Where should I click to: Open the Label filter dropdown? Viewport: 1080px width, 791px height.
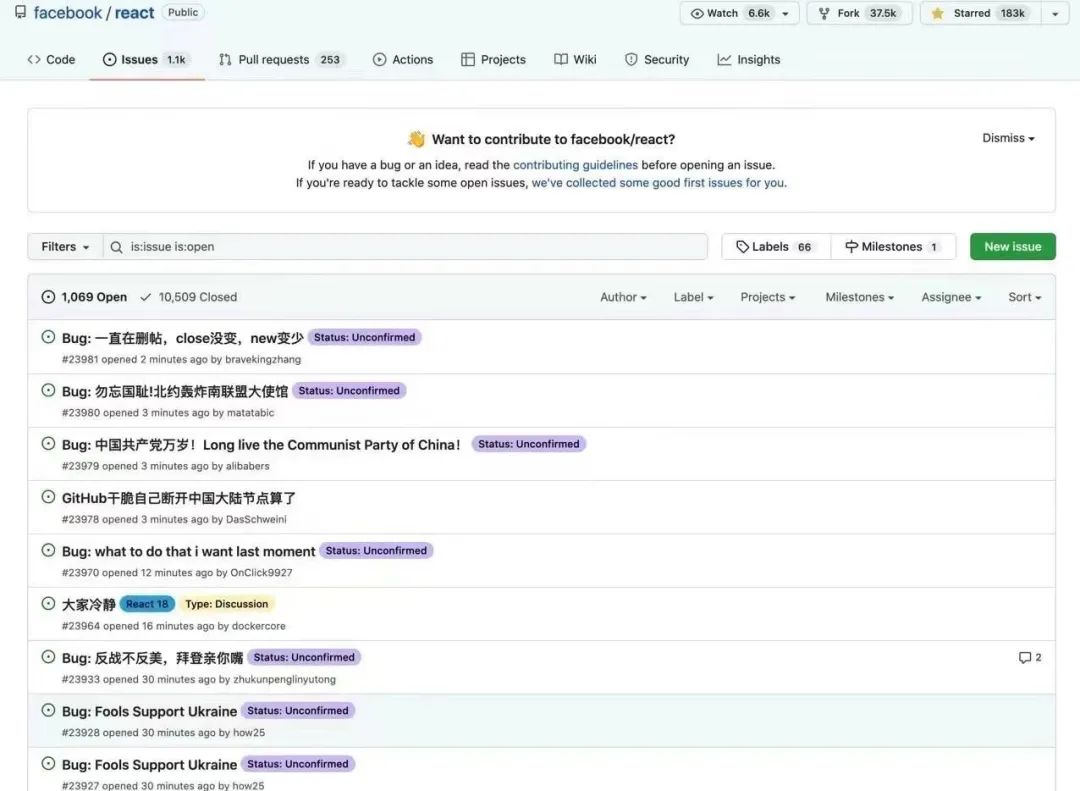[x=694, y=297]
